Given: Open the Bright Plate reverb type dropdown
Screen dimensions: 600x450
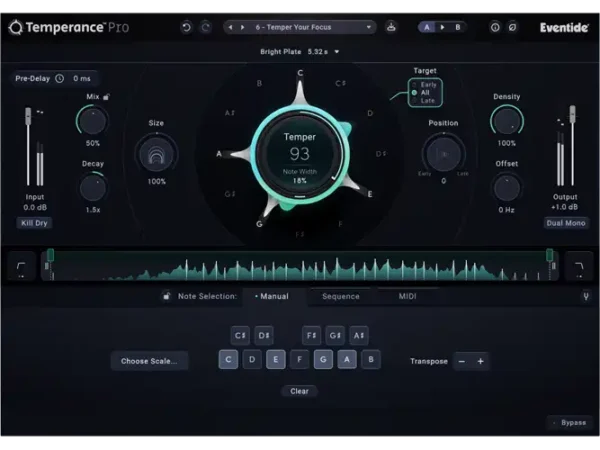Looking at the screenshot, I should pos(300,52).
